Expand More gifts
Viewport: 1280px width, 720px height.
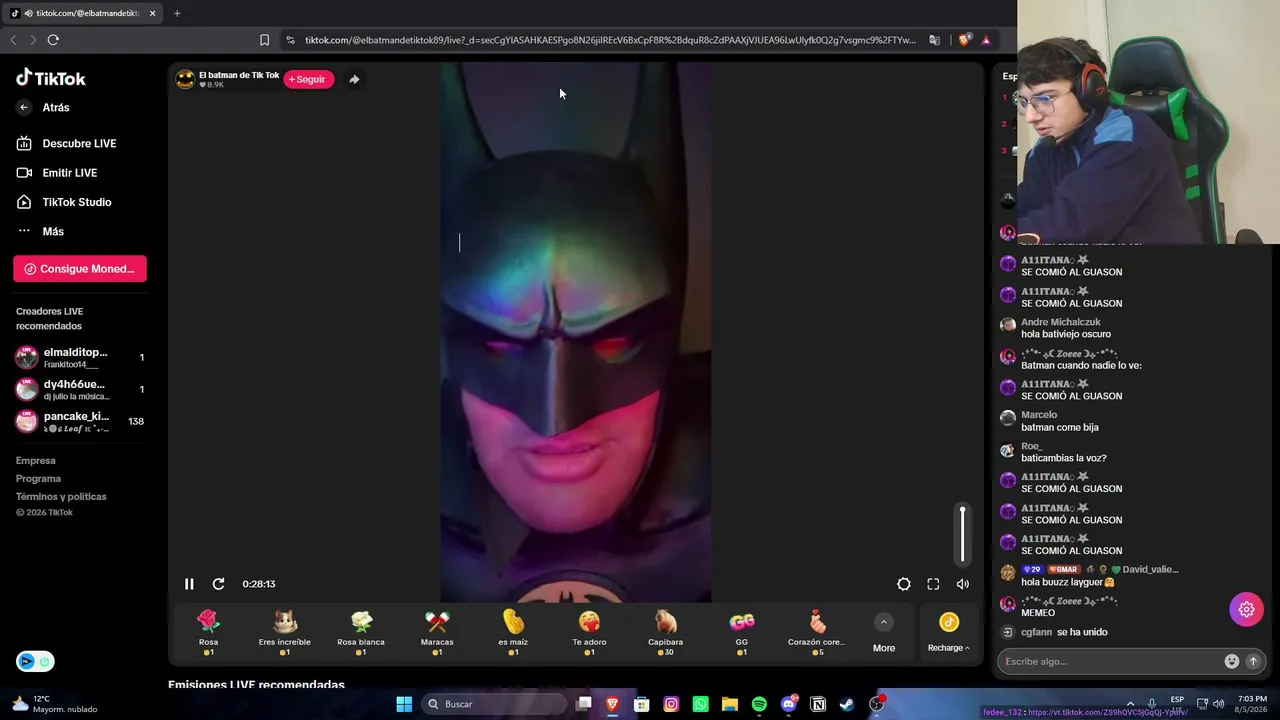tap(884, 634)
